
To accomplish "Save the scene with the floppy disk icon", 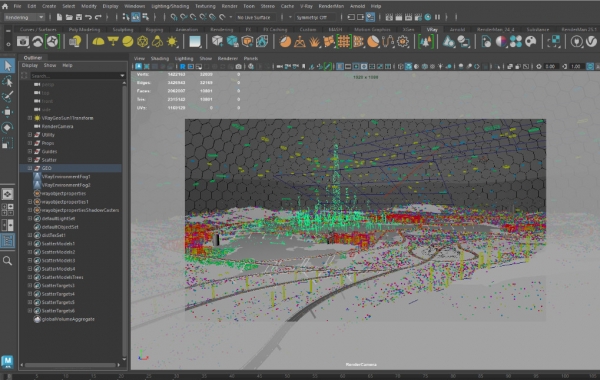I will tap(78, 17).
